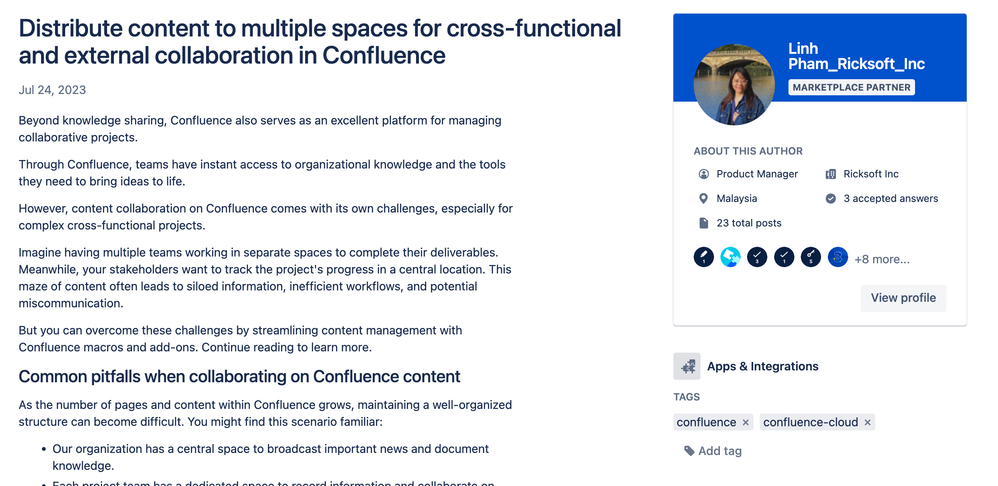This screenshot has width=998, height=486.
Task: Click the checkmark badge numbered 3
Action: (x=757, y=257)
